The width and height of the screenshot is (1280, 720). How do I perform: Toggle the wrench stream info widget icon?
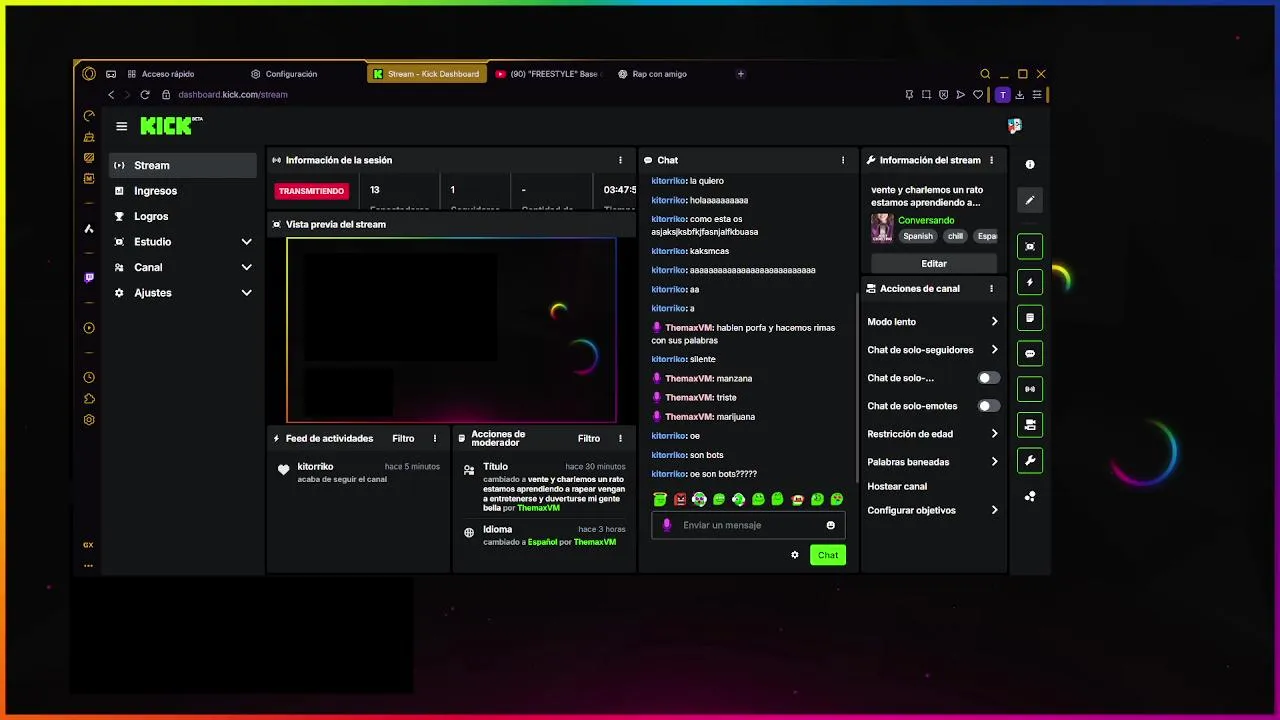coord(1030,461)
